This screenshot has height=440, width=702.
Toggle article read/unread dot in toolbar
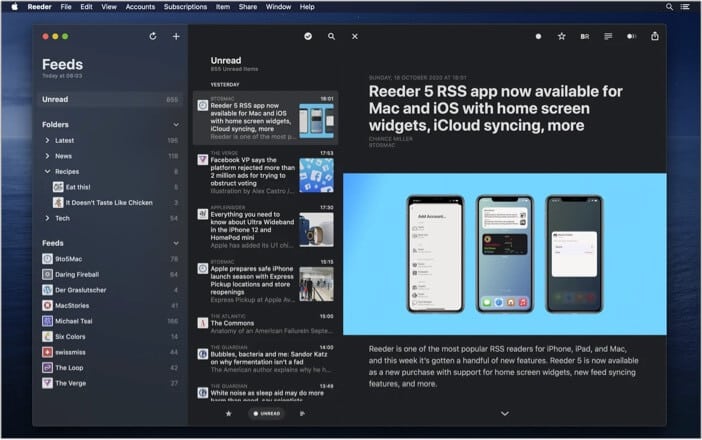coord(538,37)
